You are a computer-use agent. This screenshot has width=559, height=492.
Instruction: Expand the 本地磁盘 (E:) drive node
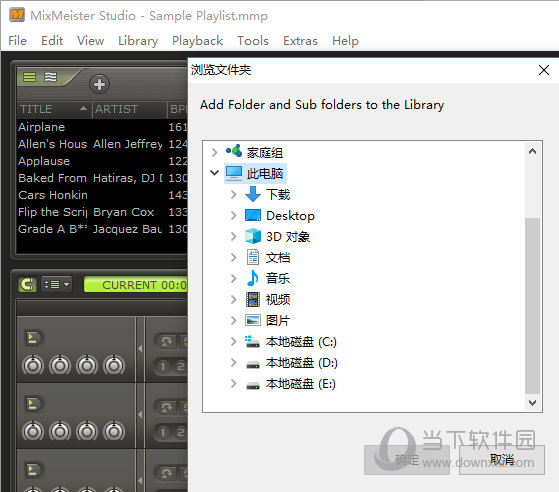[234, 384]
